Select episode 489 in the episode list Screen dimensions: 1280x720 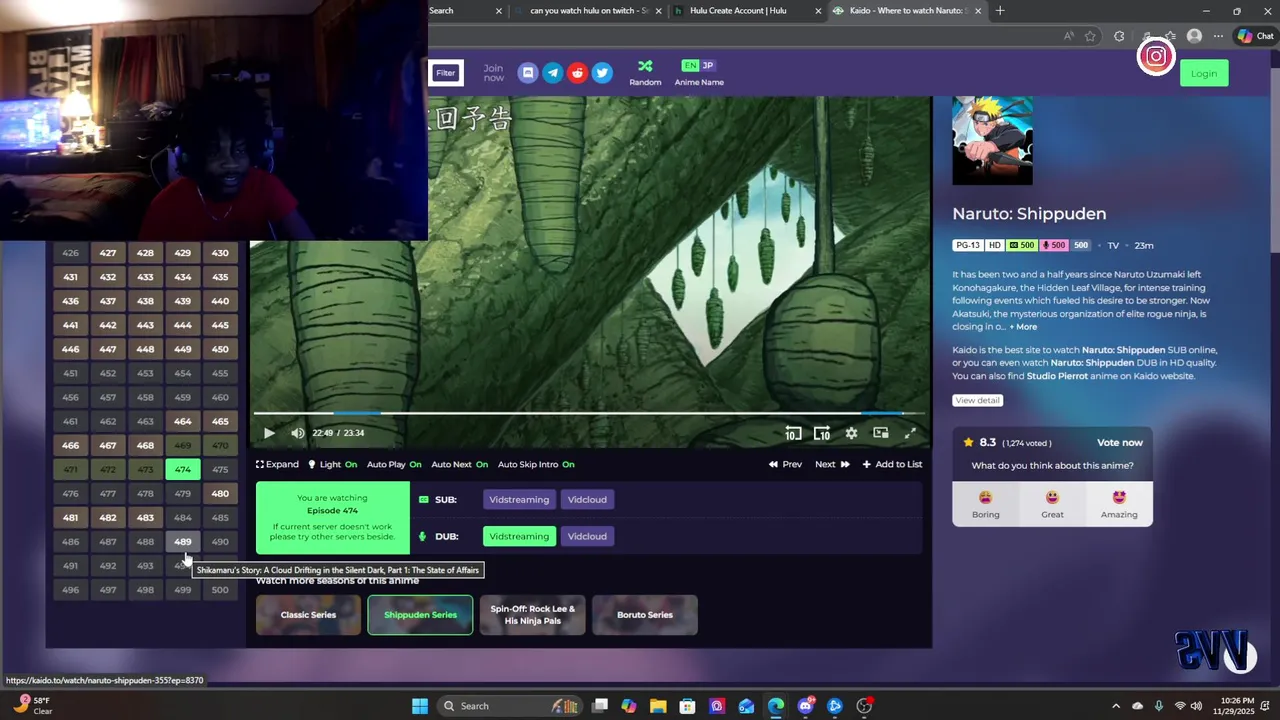point(182,542)
